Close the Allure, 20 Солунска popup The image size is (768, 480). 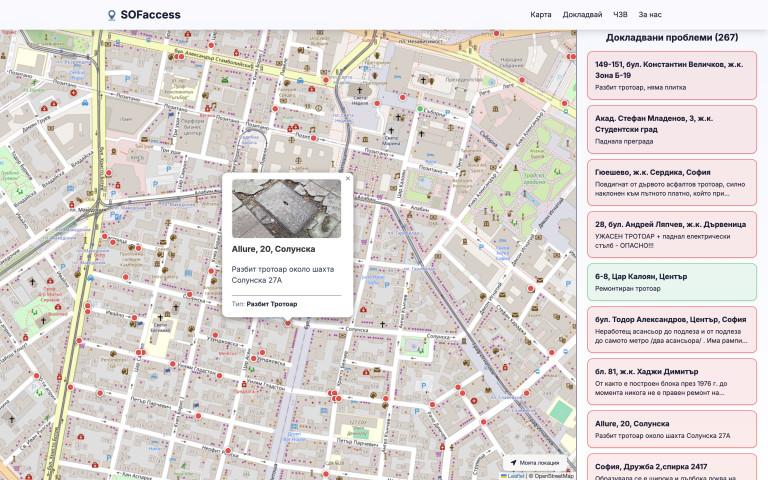pyautogui.click(x=348, y=179)
